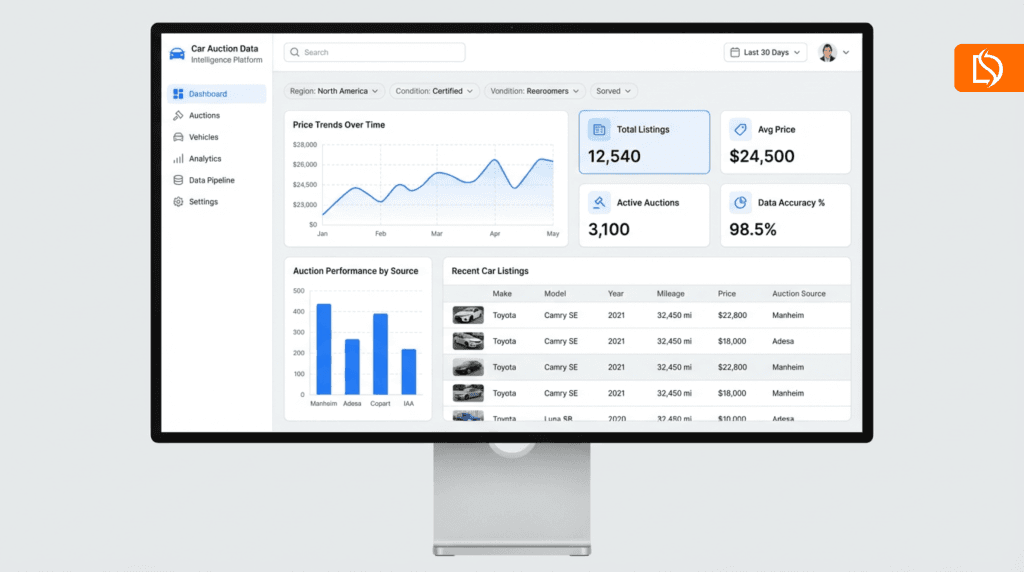Click the calendar icon beside Last 30 Days
The width and height of the screenshot is (1024, 572).
735,52
